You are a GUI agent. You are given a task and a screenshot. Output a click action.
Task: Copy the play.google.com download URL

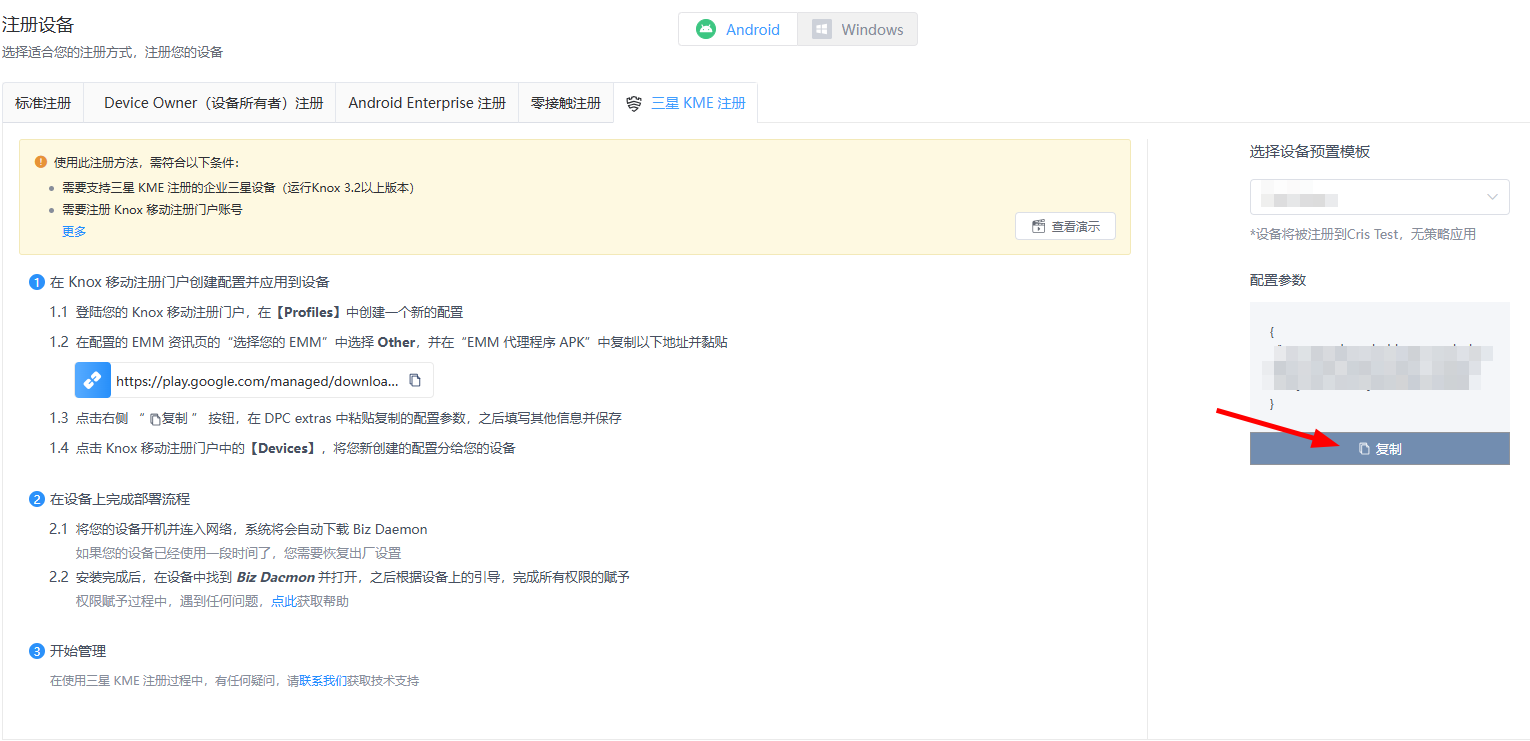tap(415, 380)
